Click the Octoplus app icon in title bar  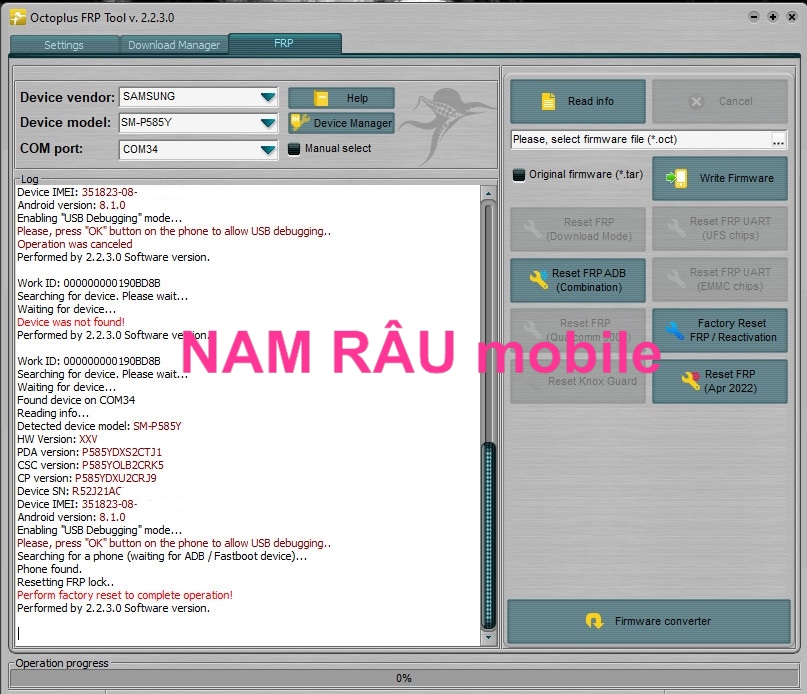(x=17, y=18)
